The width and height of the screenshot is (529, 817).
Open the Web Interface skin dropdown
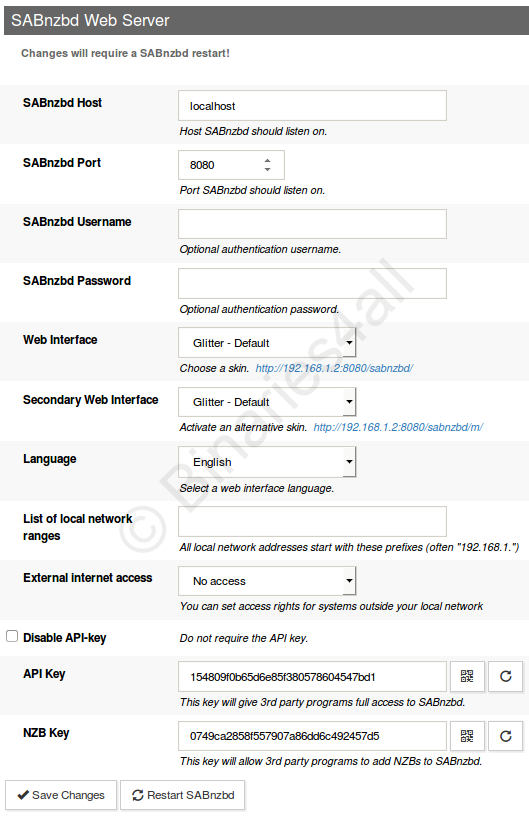pos(267,342)
